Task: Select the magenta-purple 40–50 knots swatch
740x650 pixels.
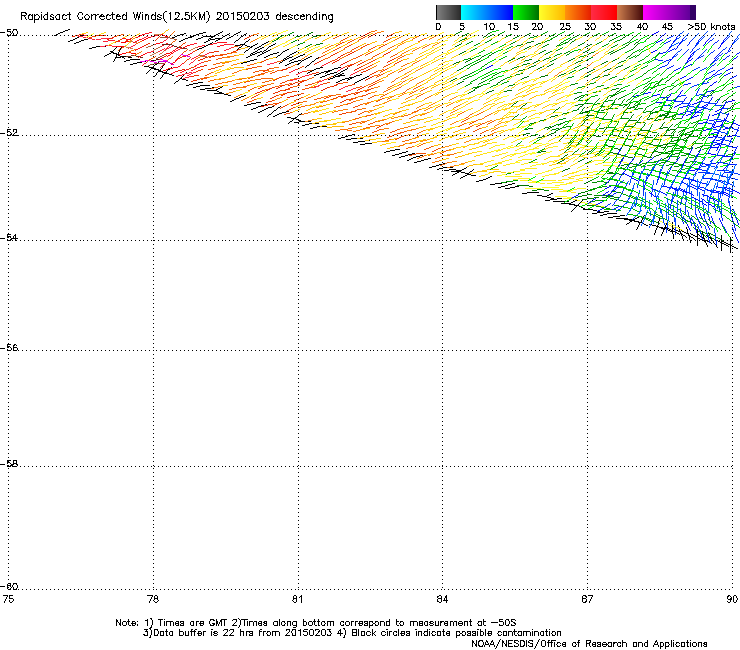Action: (x=669, y=12)
